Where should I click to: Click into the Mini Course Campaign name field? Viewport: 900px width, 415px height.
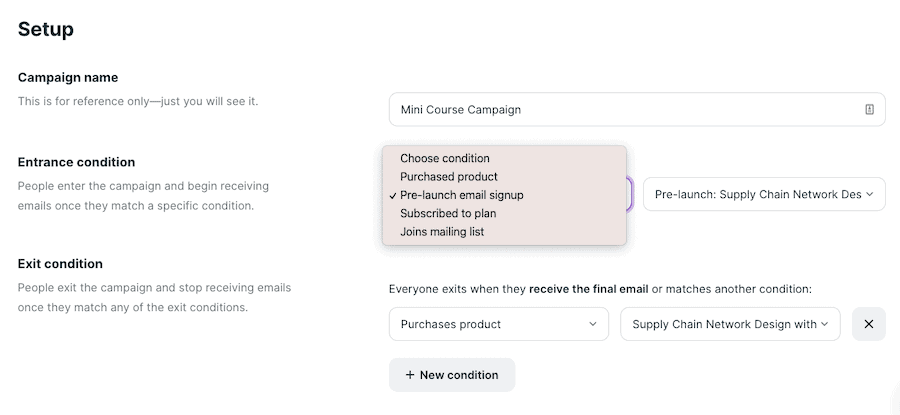pyautogui.click(x=637, y=109)
